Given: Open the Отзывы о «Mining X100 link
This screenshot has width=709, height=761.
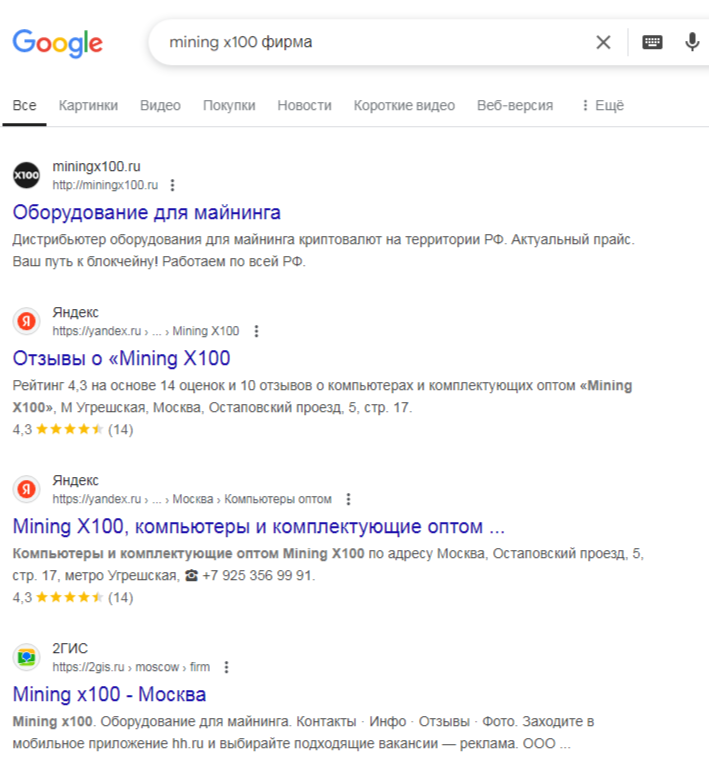Looking at the screenshot, I should click(121, 358).
